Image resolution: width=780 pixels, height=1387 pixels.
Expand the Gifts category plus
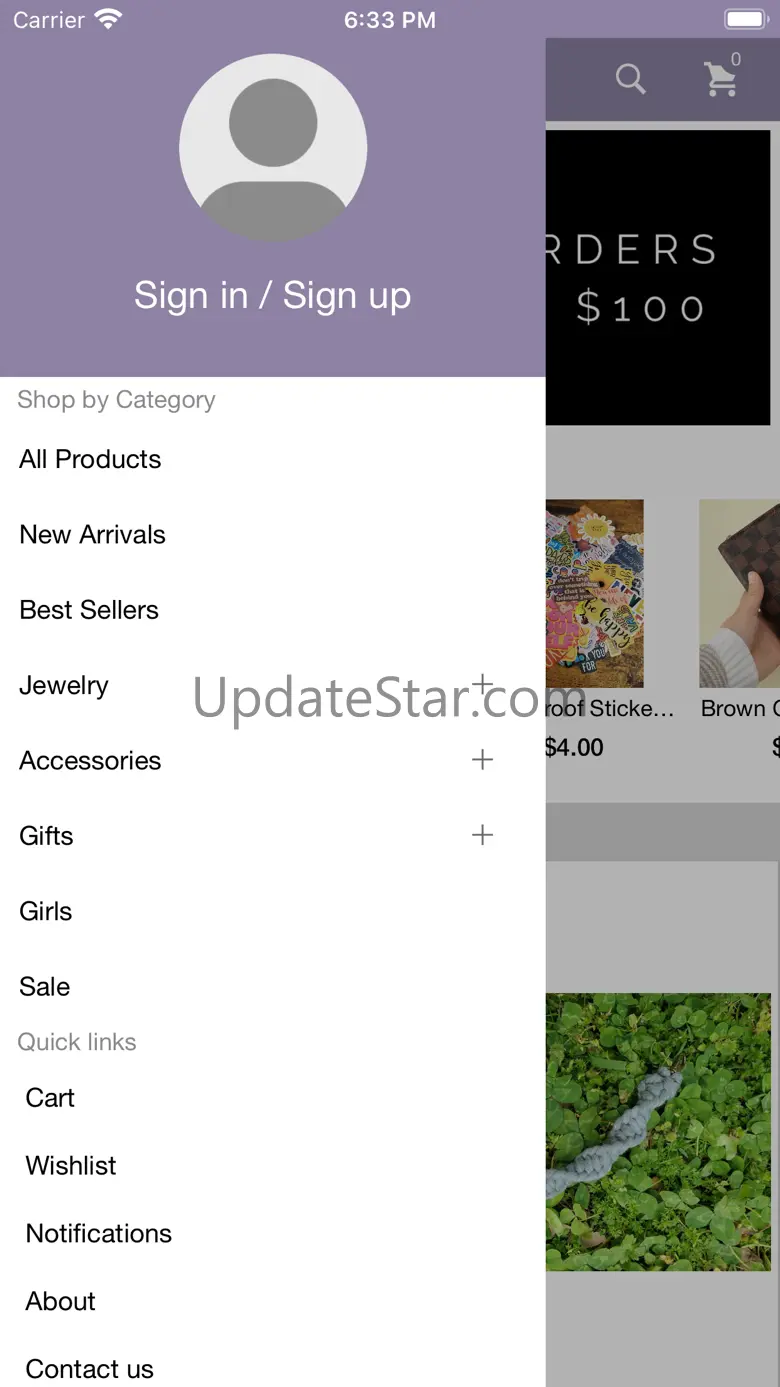point(482,835)
